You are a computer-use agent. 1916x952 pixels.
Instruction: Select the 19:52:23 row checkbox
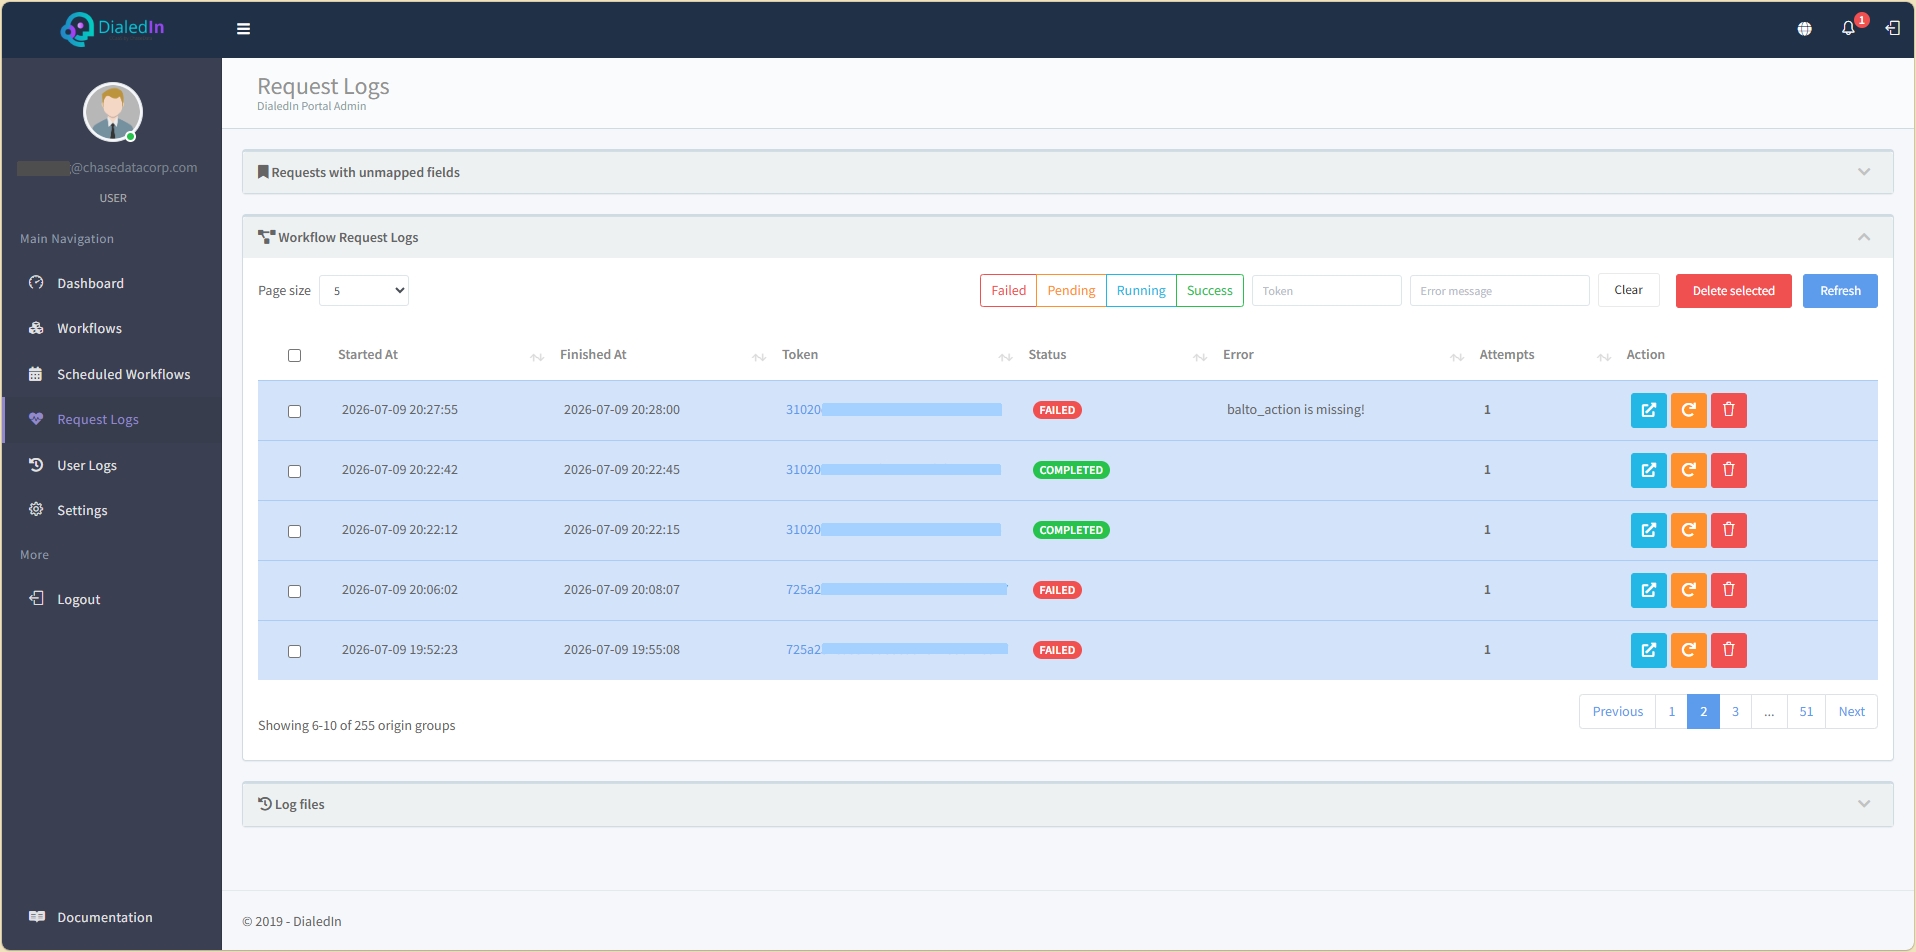point(294,651)
